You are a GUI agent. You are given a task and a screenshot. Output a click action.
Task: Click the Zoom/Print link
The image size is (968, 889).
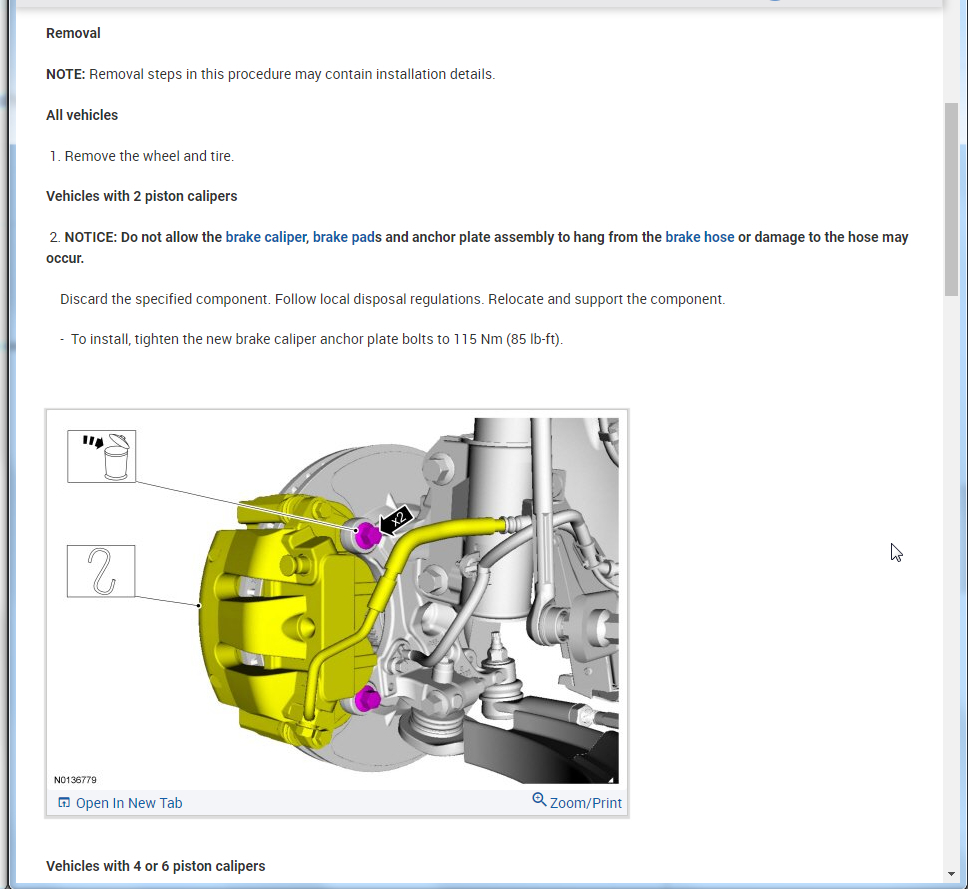tap(585, 803)
